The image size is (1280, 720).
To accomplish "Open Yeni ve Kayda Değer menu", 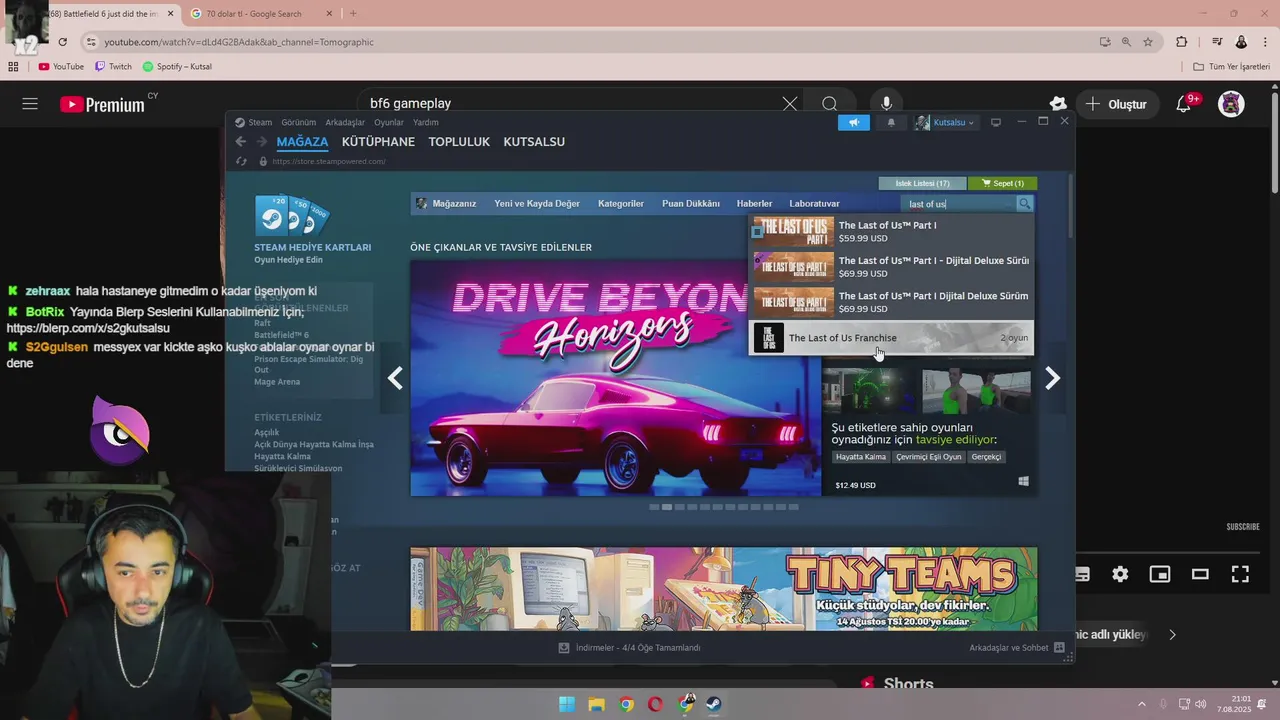I will 537,204.
